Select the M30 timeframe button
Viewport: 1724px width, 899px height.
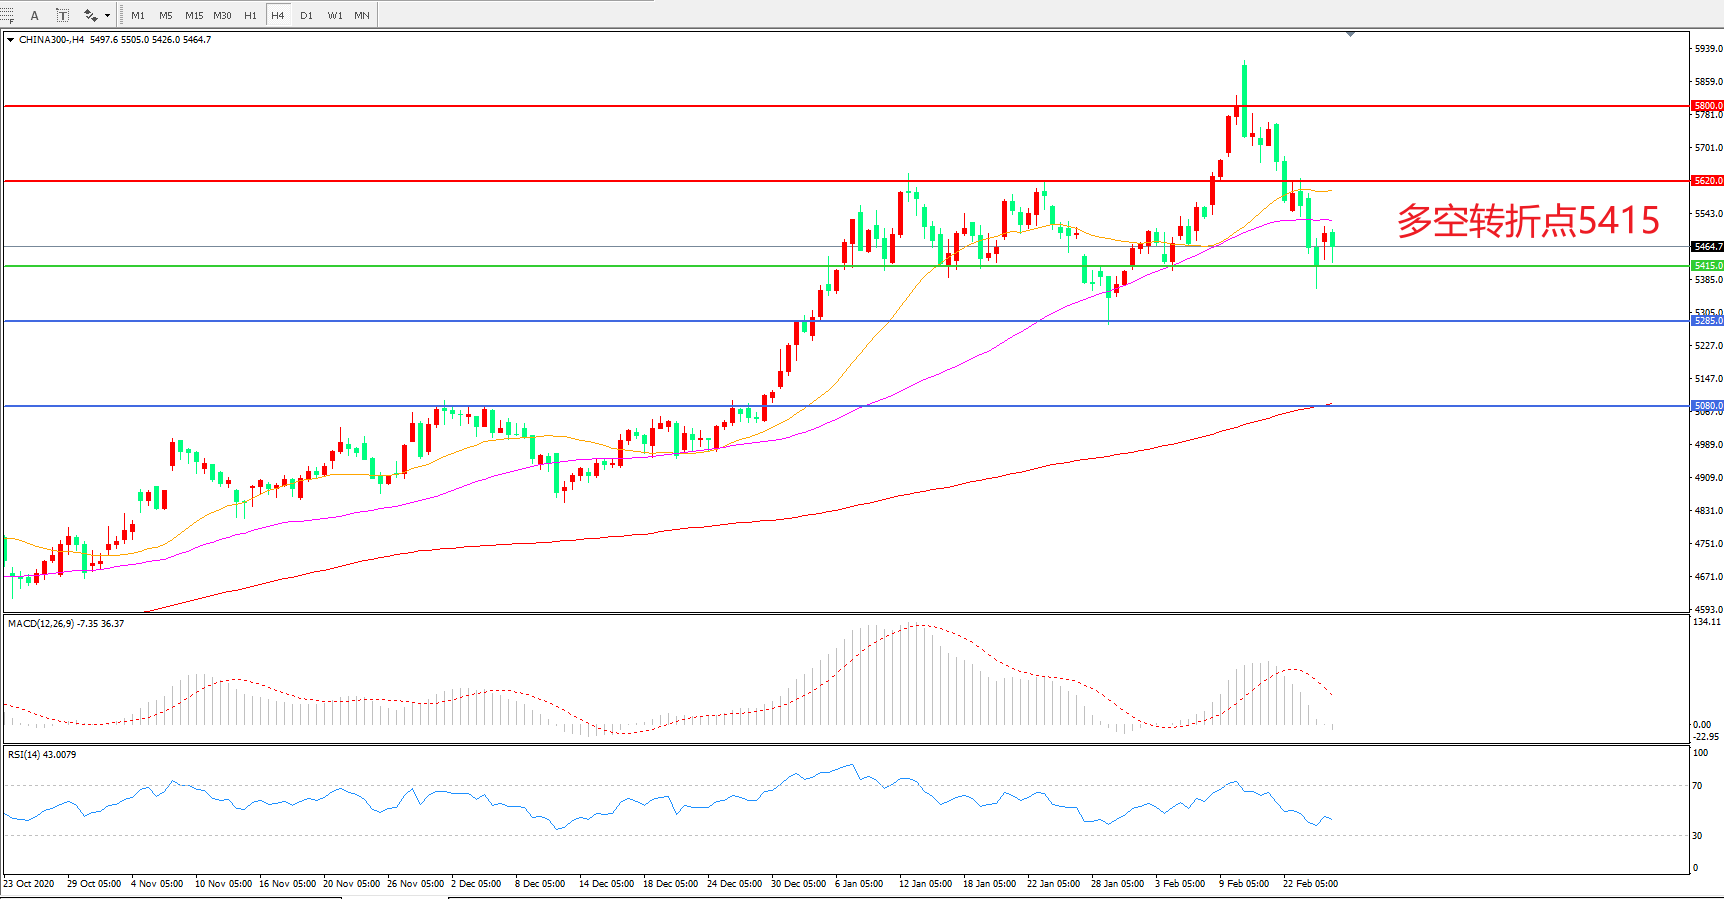222,15
